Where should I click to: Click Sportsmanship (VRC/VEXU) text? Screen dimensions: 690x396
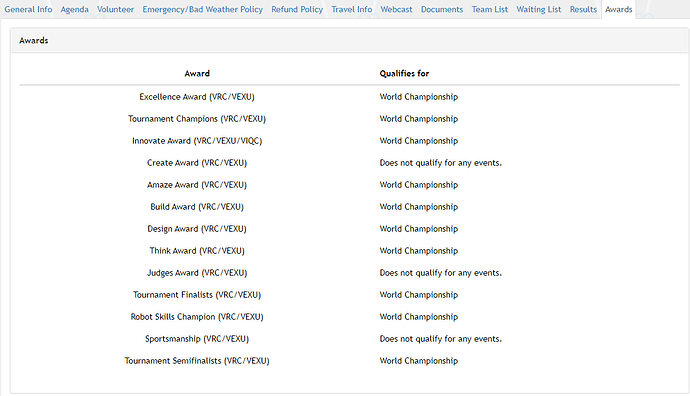pos(197,339)
